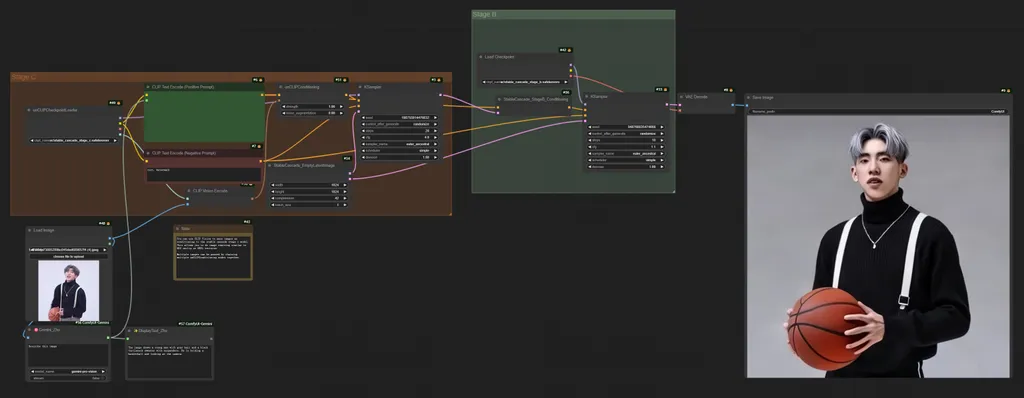This screenshot has height=398, width=1024.
Task: Collapse the Load Image node dot
Action: pos(30,230)
